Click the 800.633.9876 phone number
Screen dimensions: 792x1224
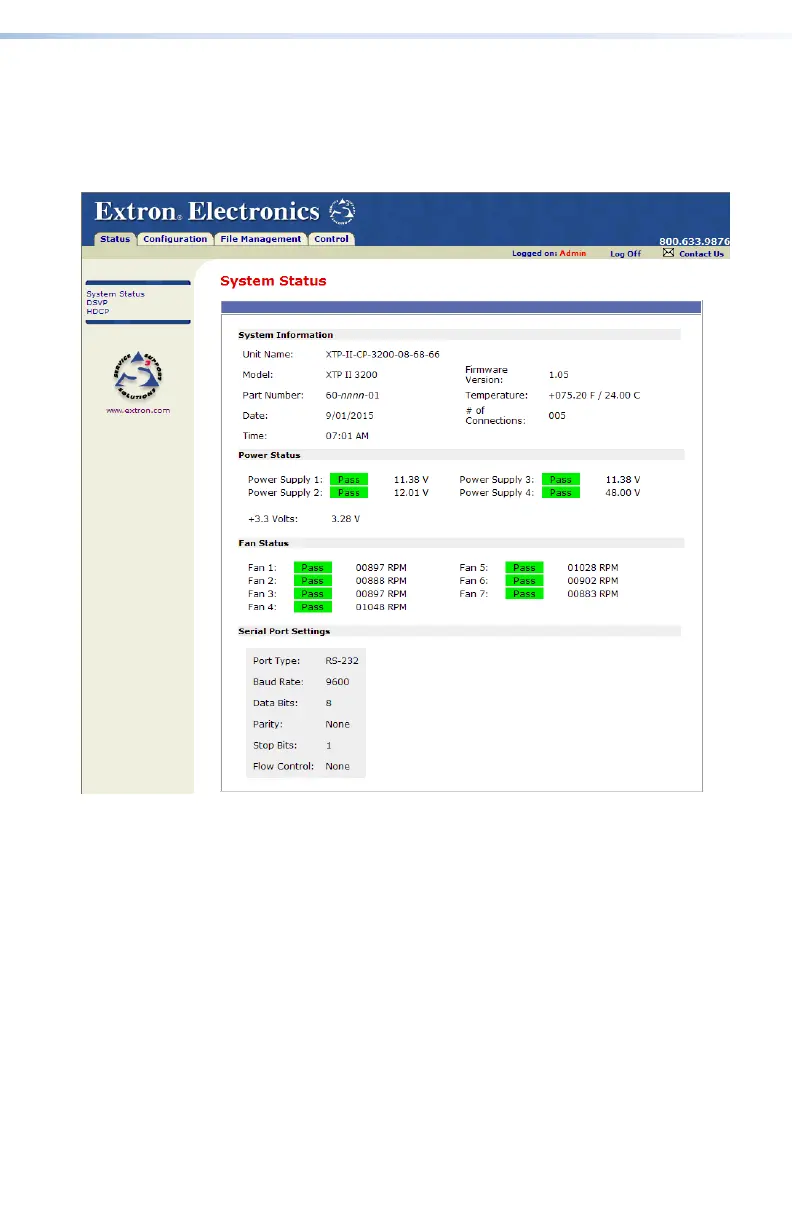694,241
